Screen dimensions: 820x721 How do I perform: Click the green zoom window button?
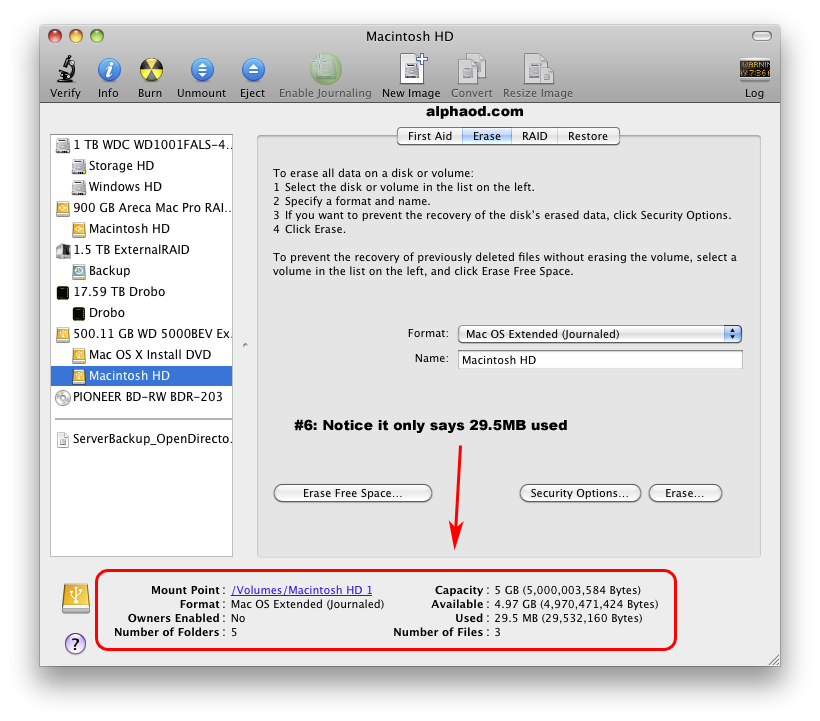(x=97, y=36)
